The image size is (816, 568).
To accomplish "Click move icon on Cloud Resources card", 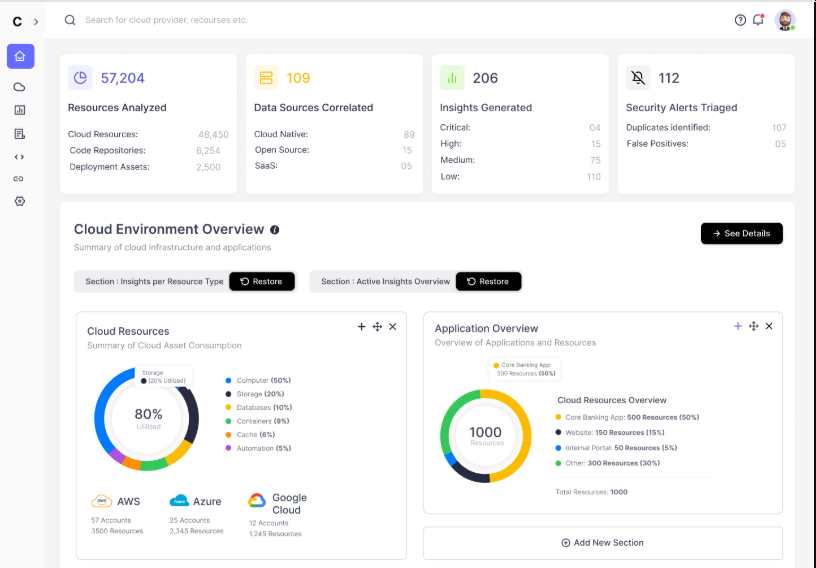I will [377, 327].
